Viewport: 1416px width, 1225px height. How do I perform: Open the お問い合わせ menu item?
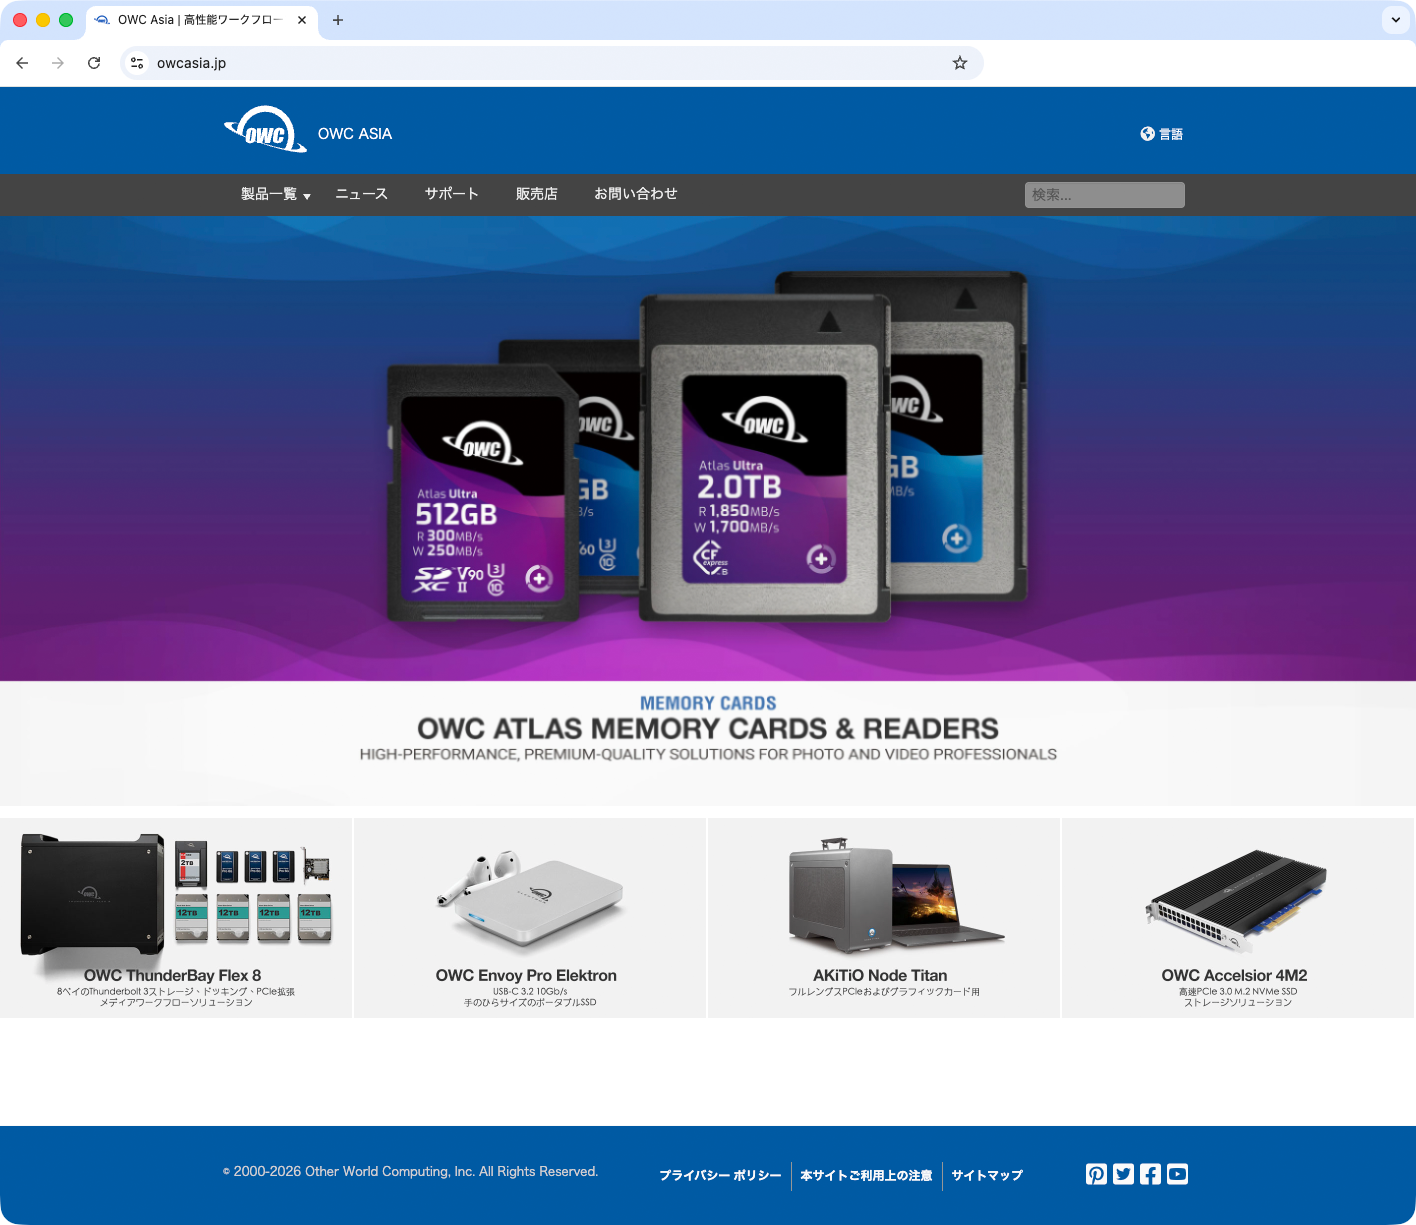point(636,194)
